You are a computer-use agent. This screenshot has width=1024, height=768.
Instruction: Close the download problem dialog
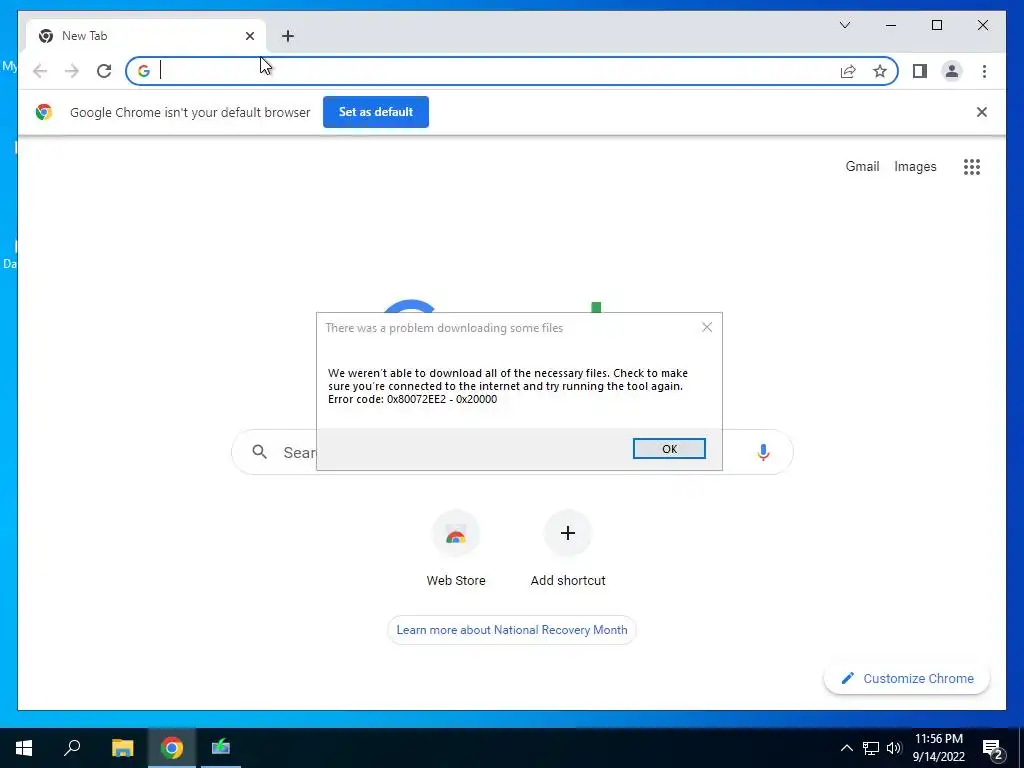tap(707, 327)
